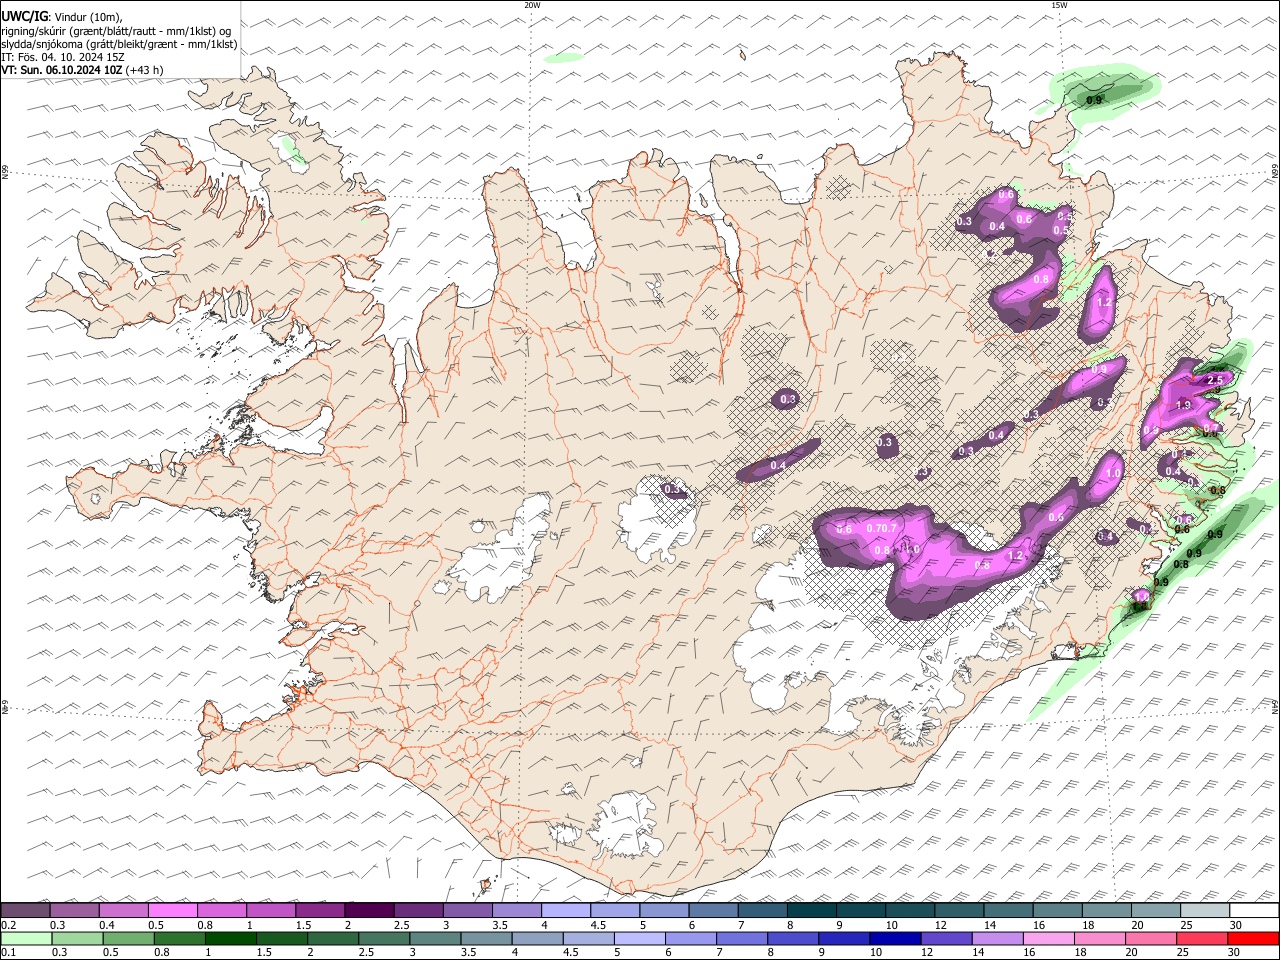Image resolution: width=1280 pixels, height=960 pixels.
Task: Click the '1.4' value near the southeast coast
Action: point(1139,604)
